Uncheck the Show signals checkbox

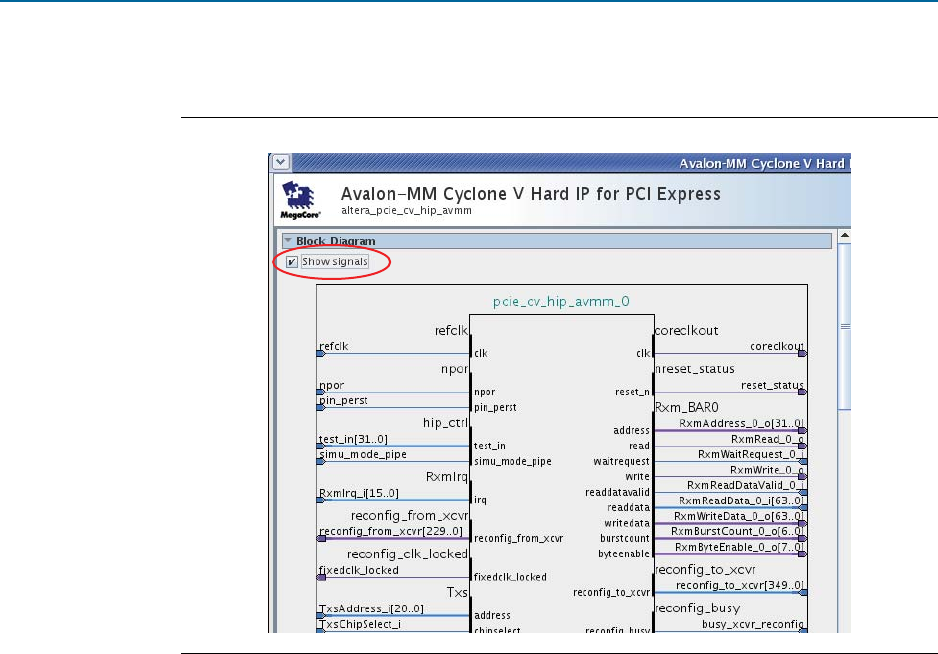[292, 262]
